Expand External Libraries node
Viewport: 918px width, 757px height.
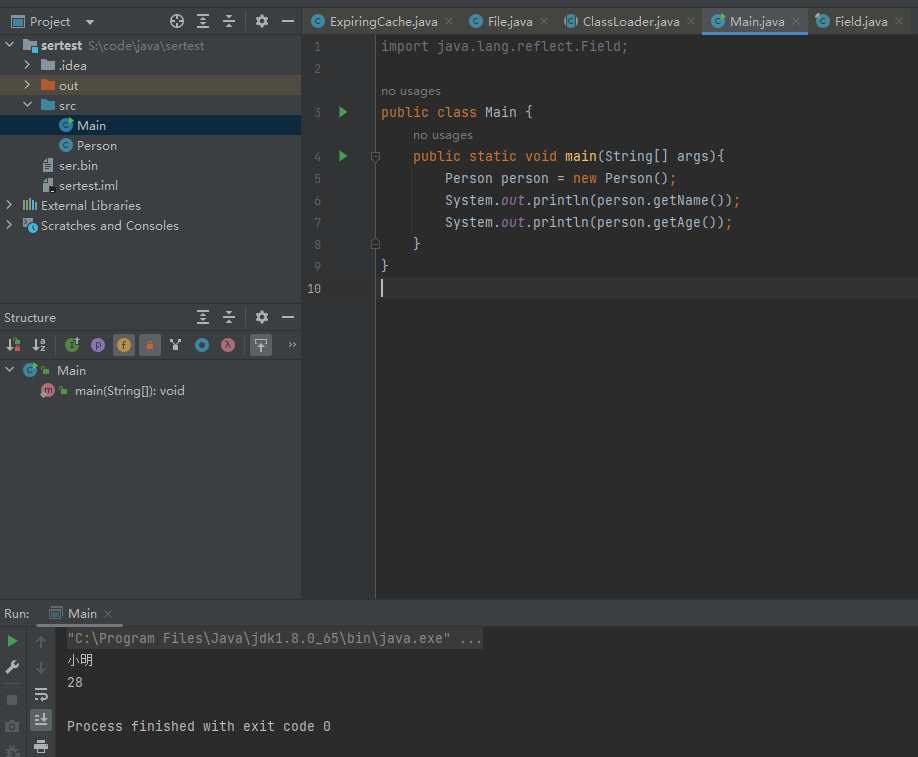[x=9, y=205]
